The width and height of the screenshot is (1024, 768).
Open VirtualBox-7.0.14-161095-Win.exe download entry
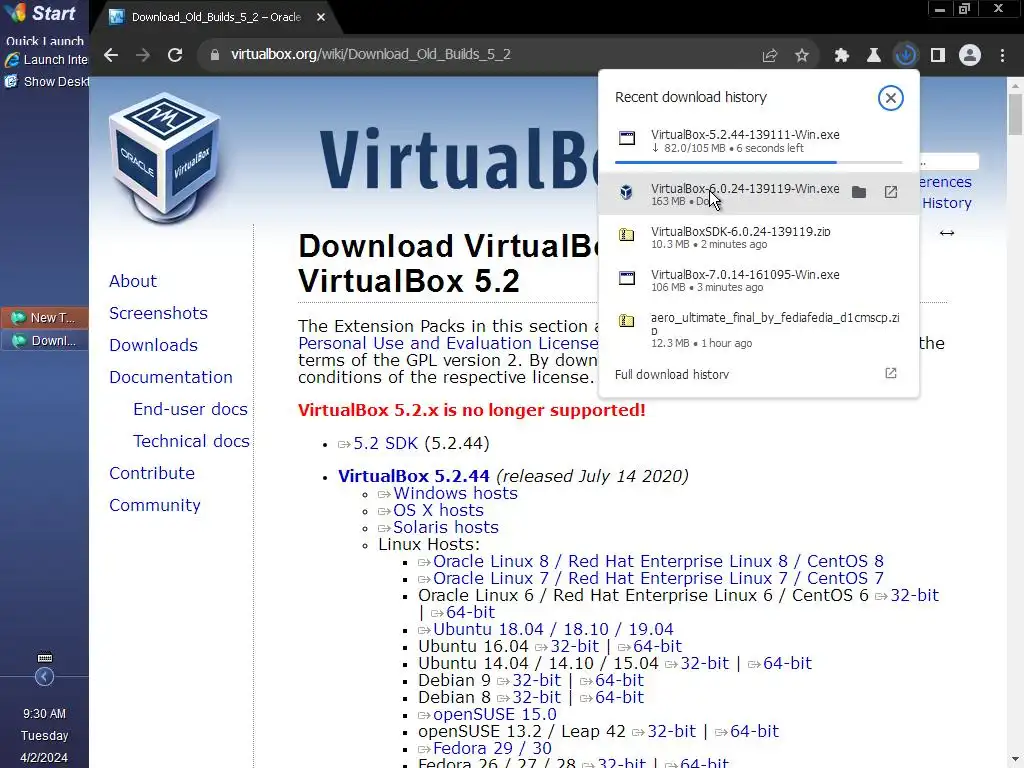click(x=758, y=280)
